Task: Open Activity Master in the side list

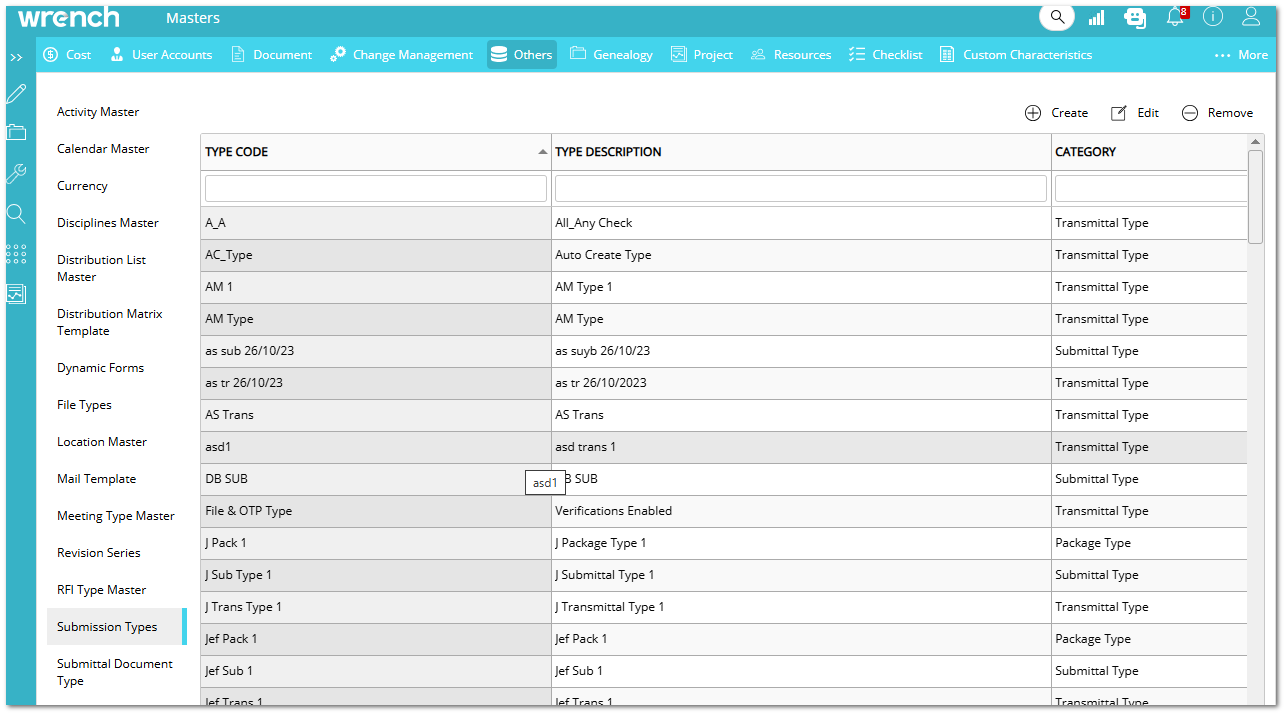Action: [98, 112]
